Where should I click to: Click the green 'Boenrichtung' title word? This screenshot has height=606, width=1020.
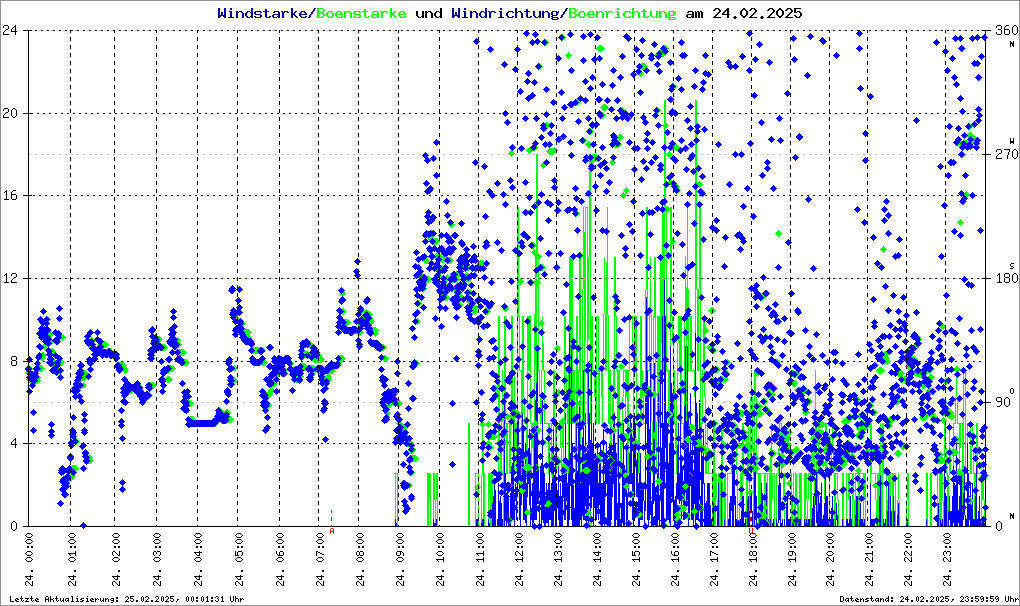pos(622,13)
